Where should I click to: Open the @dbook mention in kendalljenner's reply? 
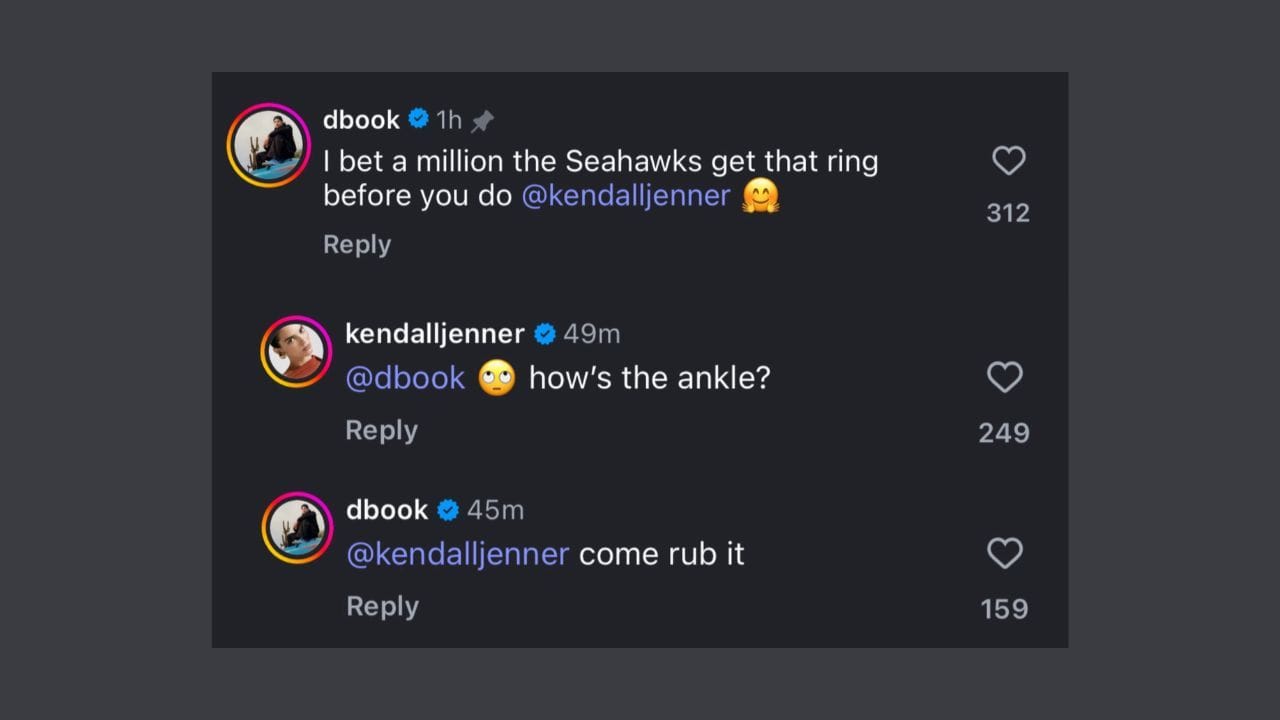[405, 378]
